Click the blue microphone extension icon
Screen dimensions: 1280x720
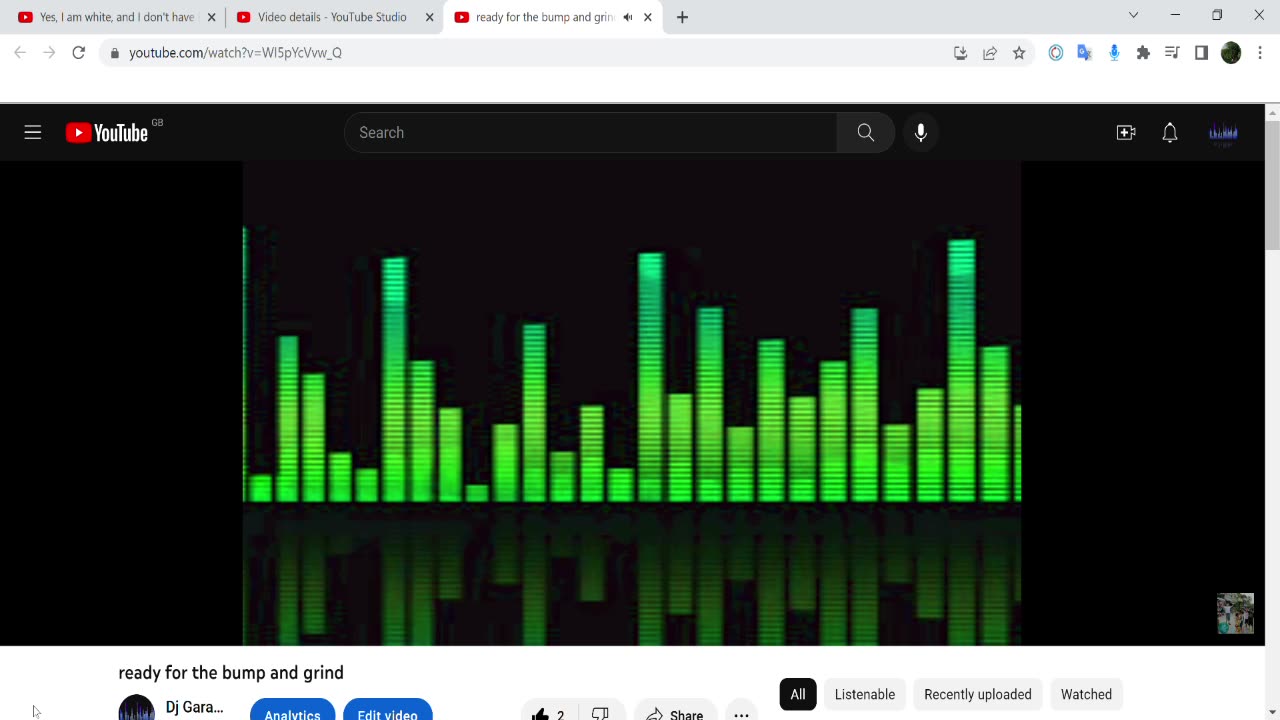coord(1114,53)
